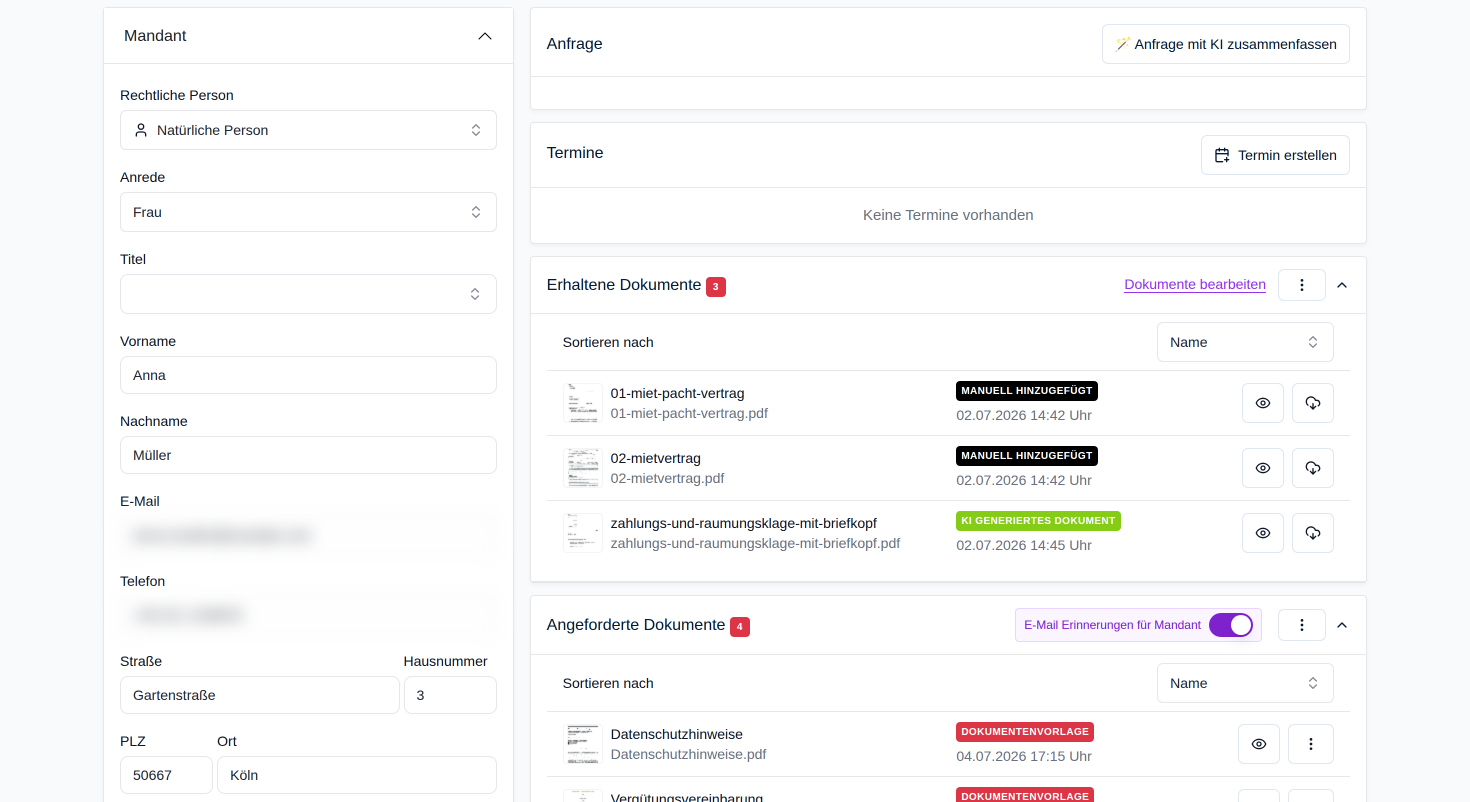1470x802 pixels.
Task: Open the Anrede dropdown showing Frau
Action: coord(308,212)
